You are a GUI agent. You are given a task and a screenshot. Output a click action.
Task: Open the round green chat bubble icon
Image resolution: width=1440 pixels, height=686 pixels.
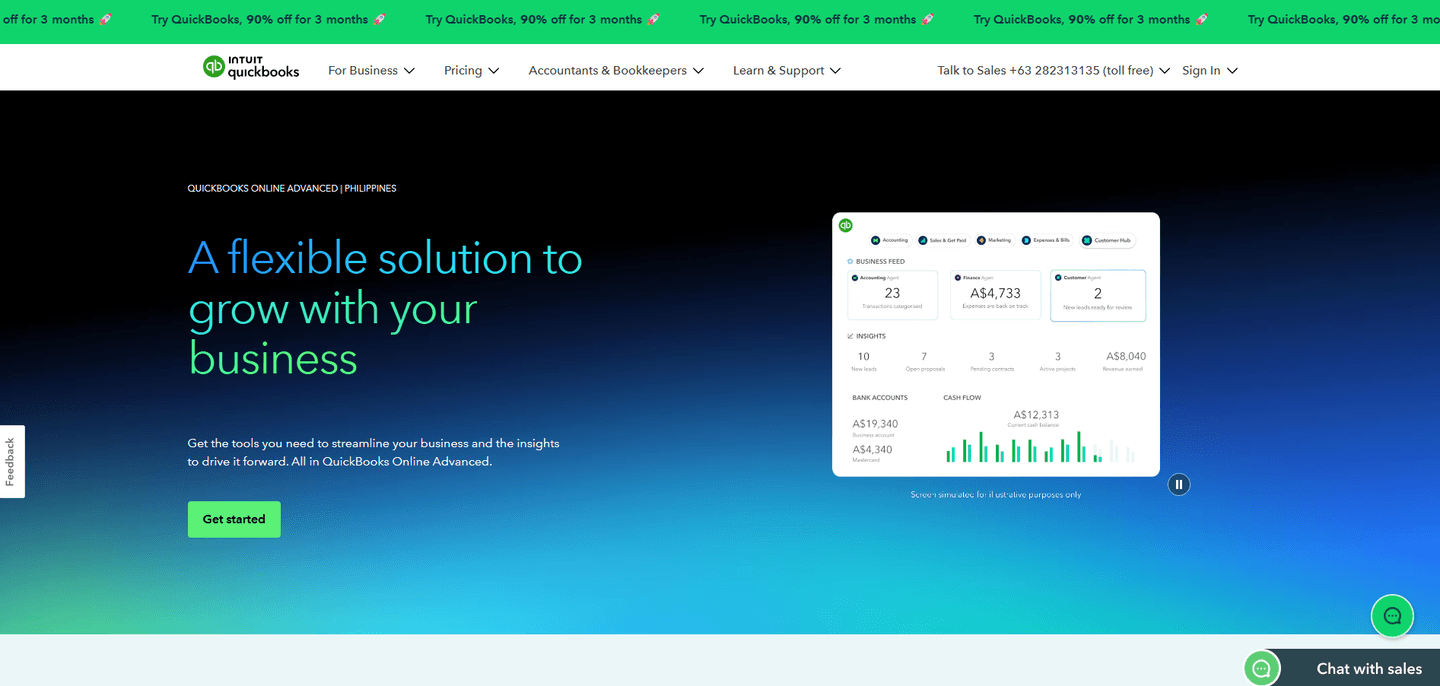[x=1391, y=616]
